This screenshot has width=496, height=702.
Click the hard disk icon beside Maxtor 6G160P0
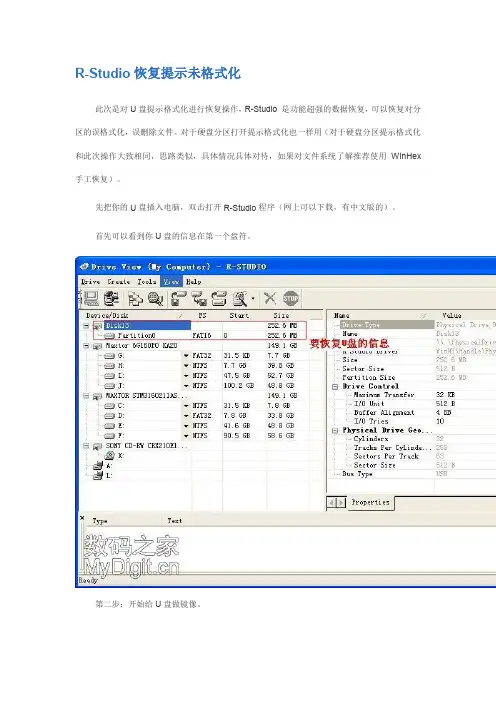coord(98,346)
